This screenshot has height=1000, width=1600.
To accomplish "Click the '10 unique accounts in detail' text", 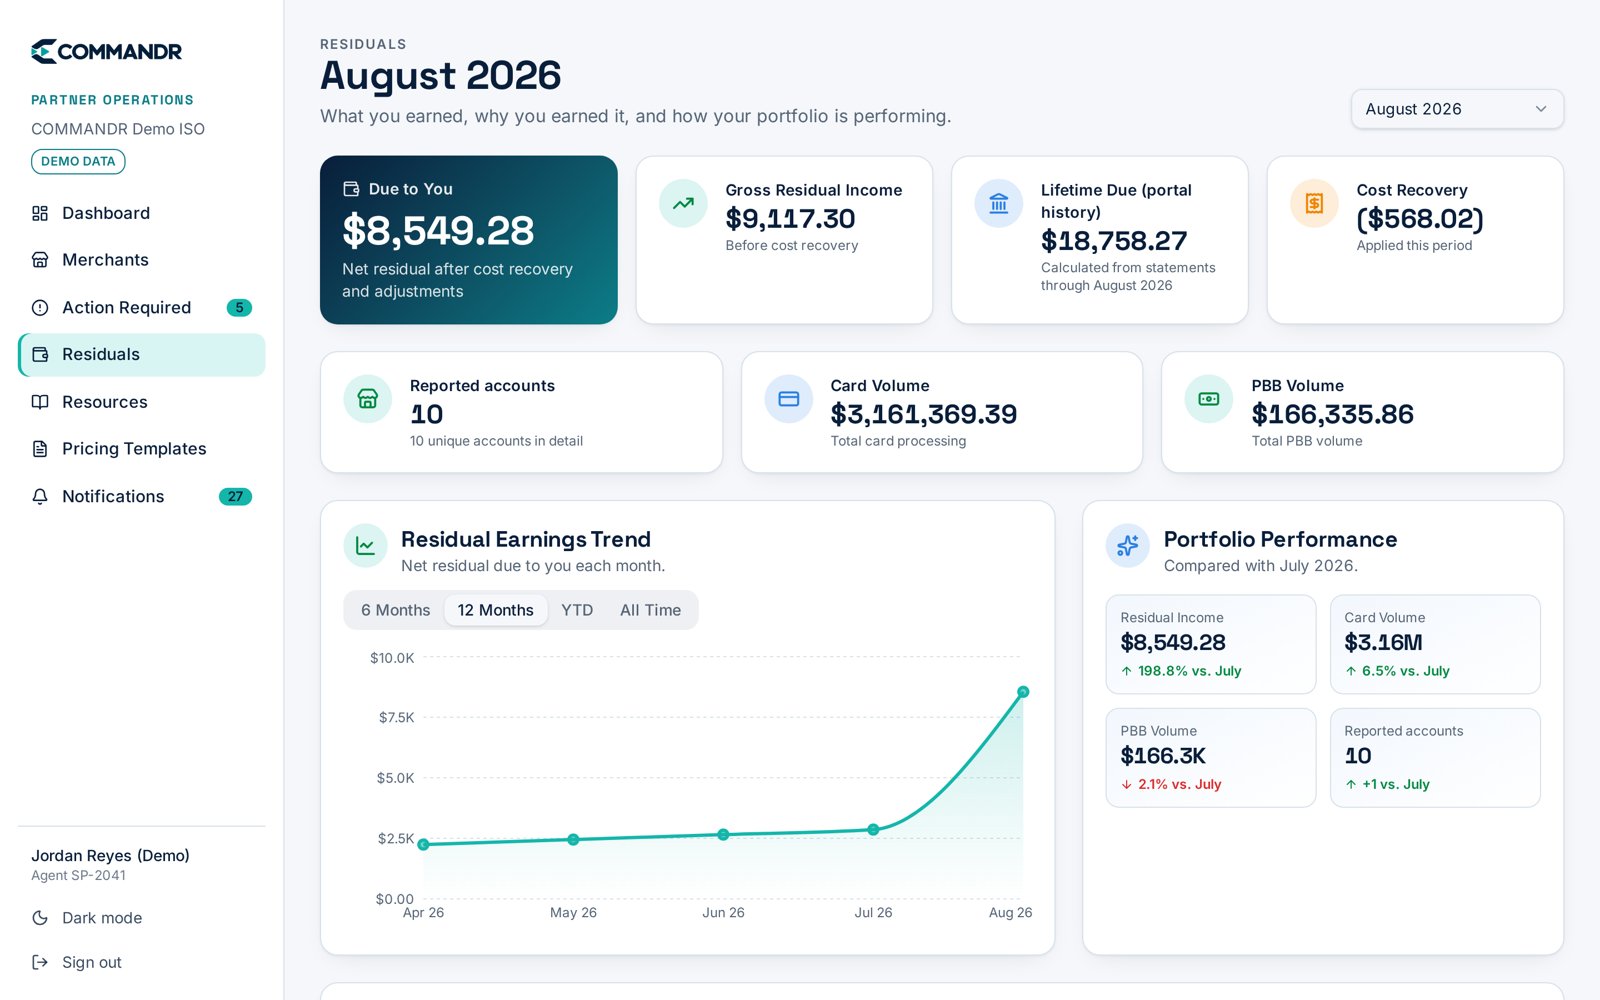I will [x=496, y=441].
